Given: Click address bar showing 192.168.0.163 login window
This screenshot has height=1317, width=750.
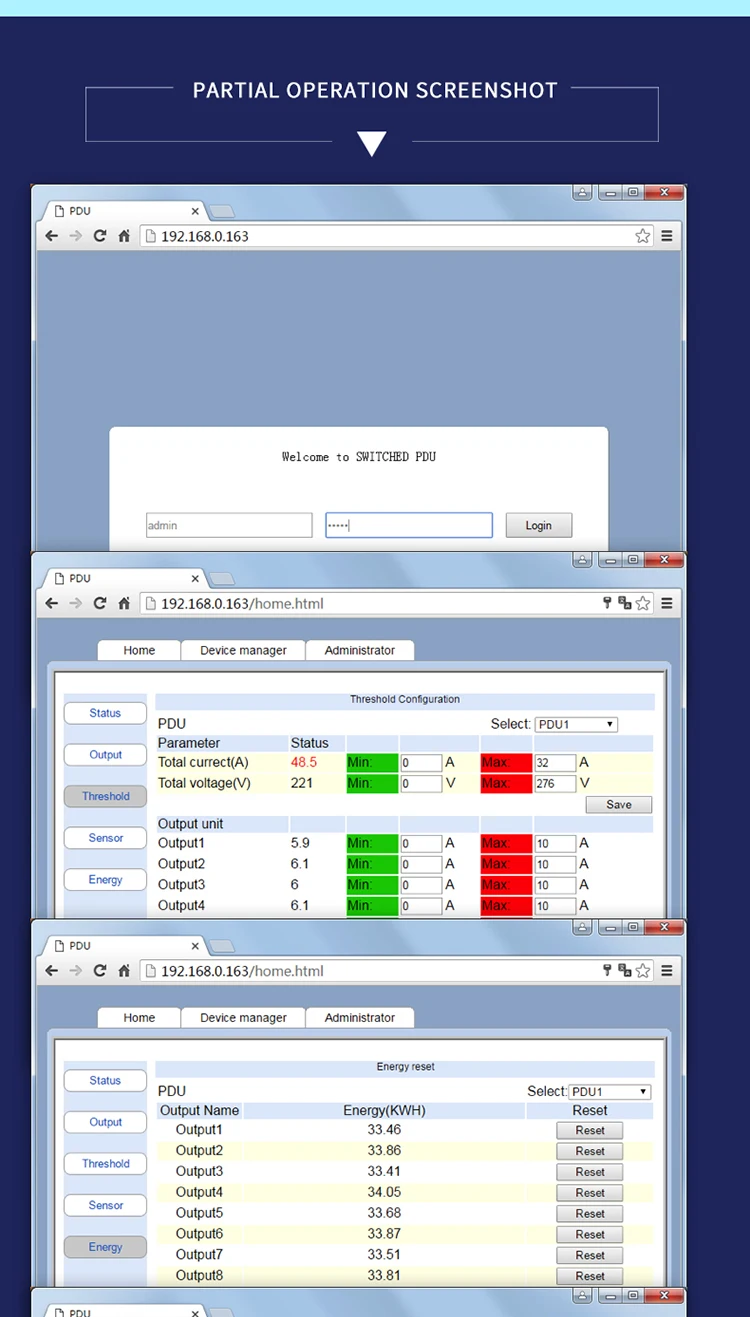Looking at the screenshot, I should pos(397,236).
